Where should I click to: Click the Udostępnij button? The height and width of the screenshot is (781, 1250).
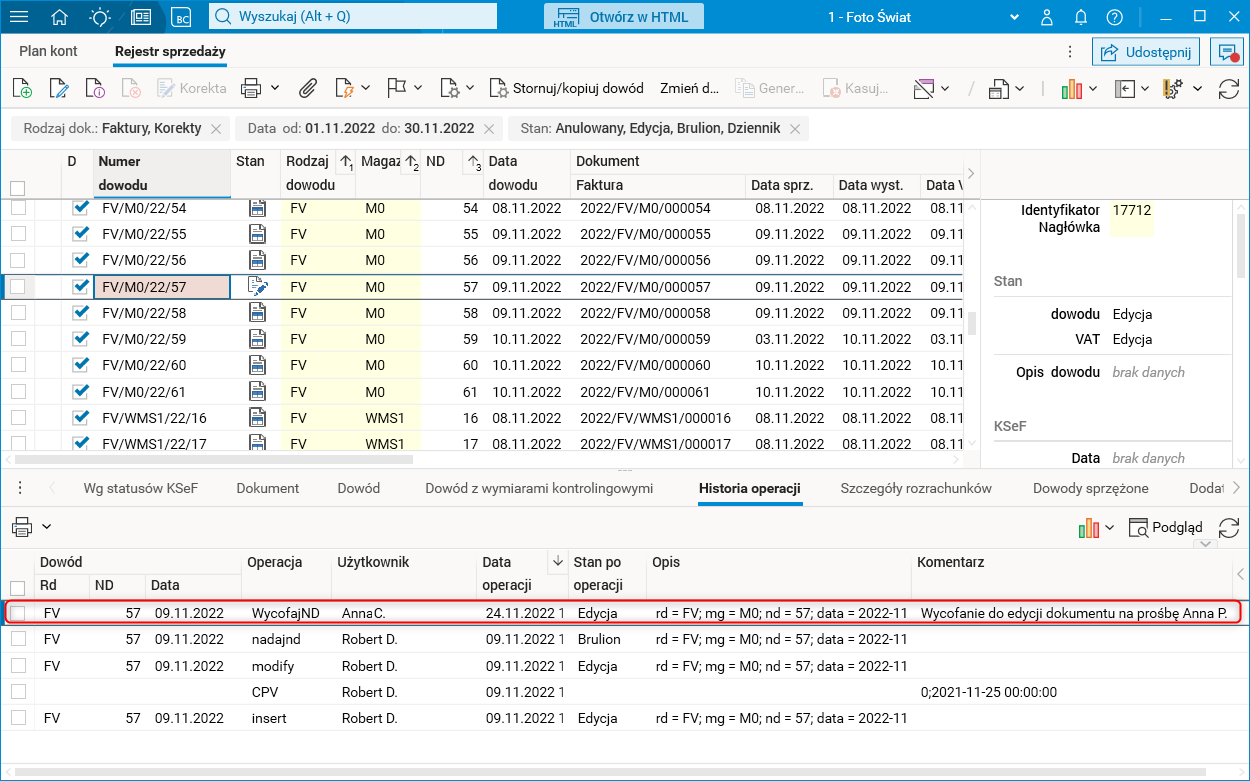pyautogui.click(x=1146, y=52)
